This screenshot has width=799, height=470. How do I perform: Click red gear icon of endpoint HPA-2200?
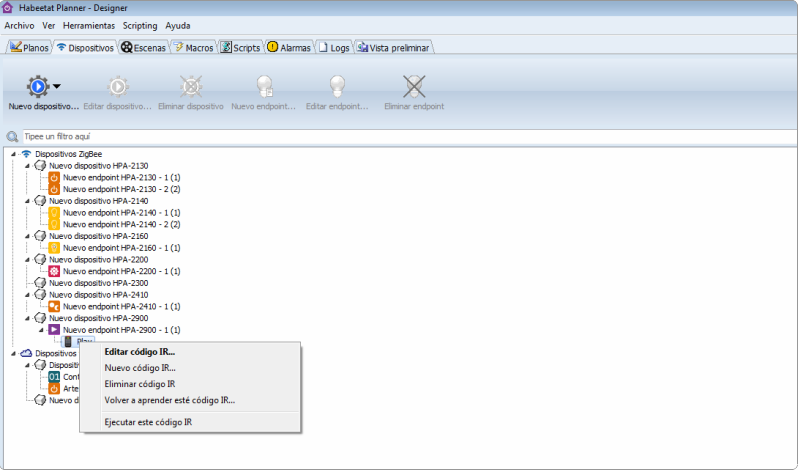pos(54,271)
